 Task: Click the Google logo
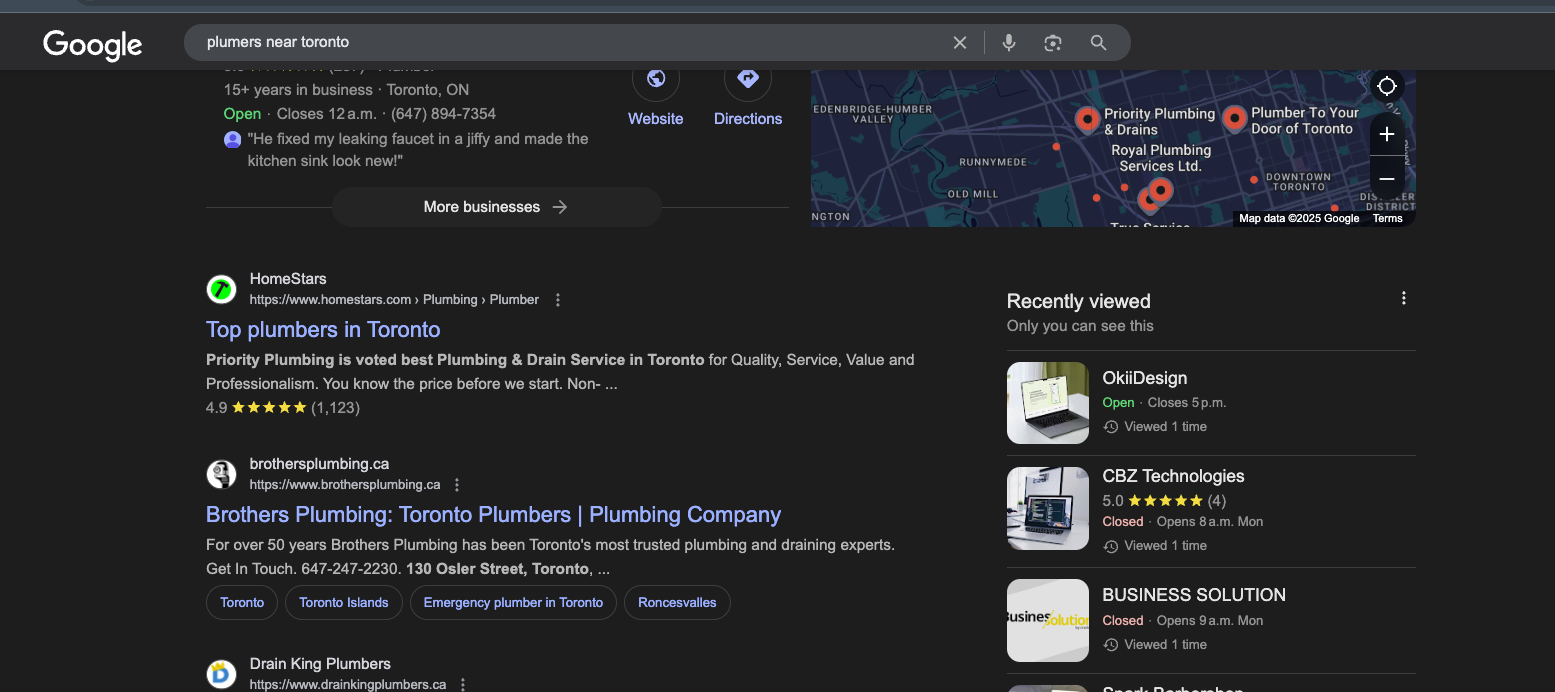[92, 44]
